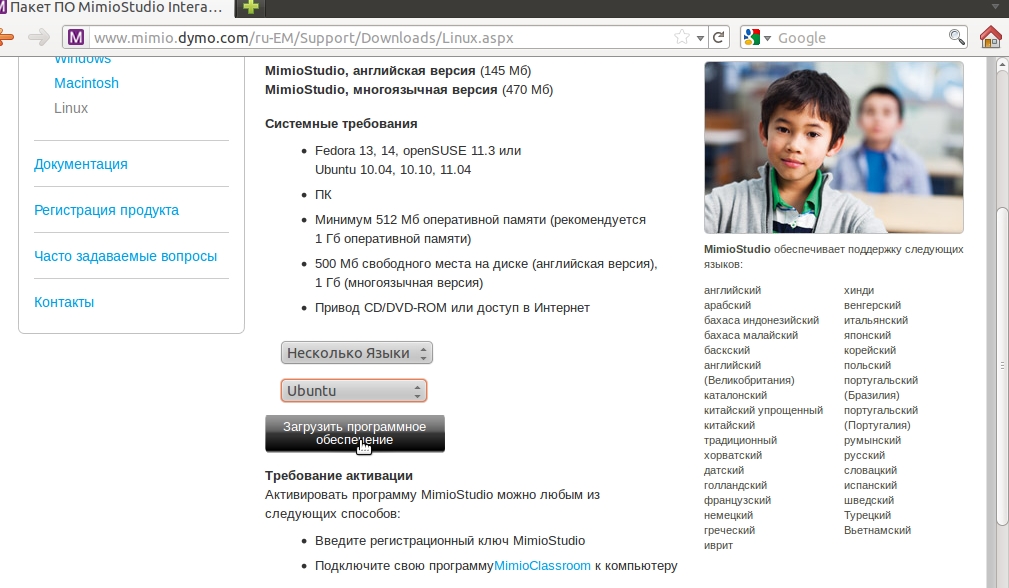Click русский in the language list
Viewport: 1009px width, 588px height.
coord(864,455)
